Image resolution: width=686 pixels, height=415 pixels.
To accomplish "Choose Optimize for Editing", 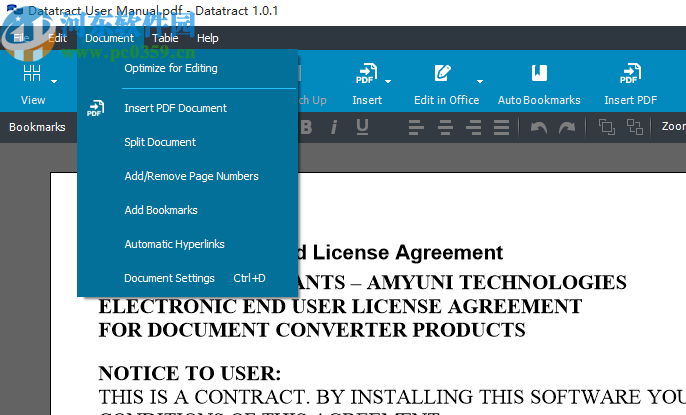I will point(188,68).
